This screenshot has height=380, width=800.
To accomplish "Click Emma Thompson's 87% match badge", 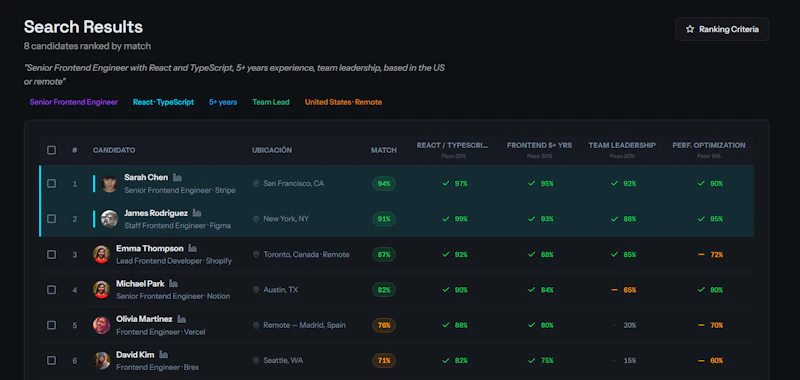I will click(x=384, y=255).
